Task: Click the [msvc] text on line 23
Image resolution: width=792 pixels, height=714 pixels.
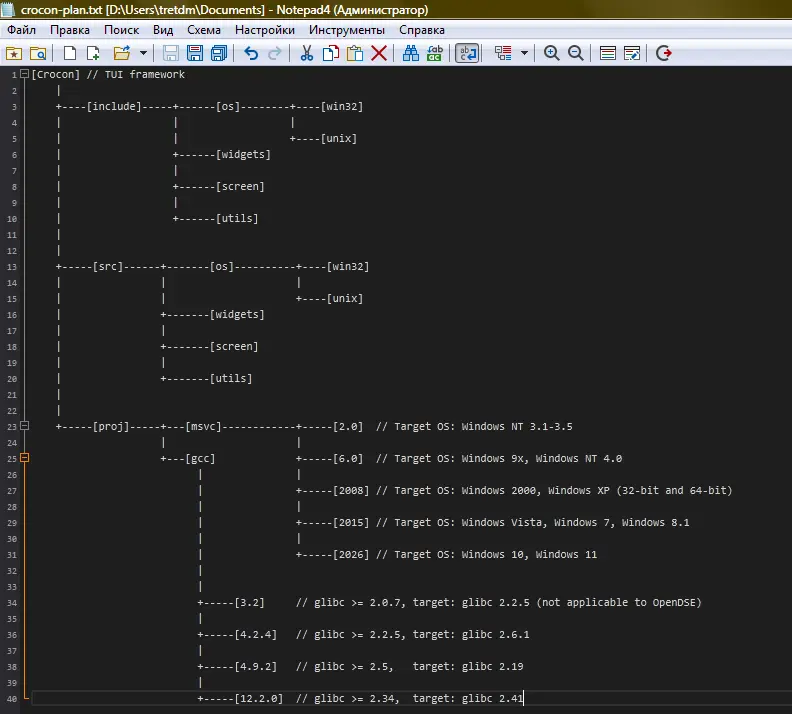Action: click(204, 427)
